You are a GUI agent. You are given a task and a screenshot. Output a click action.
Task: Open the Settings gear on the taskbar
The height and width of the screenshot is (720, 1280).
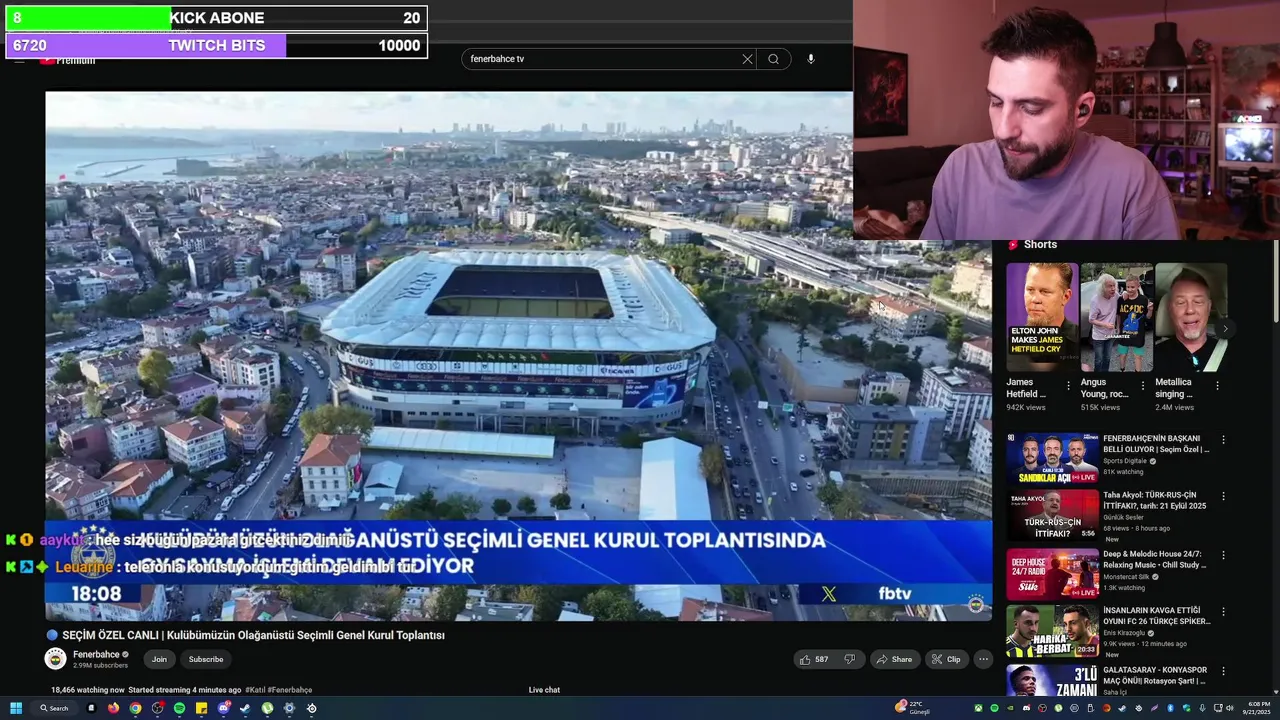coord(289,708)
